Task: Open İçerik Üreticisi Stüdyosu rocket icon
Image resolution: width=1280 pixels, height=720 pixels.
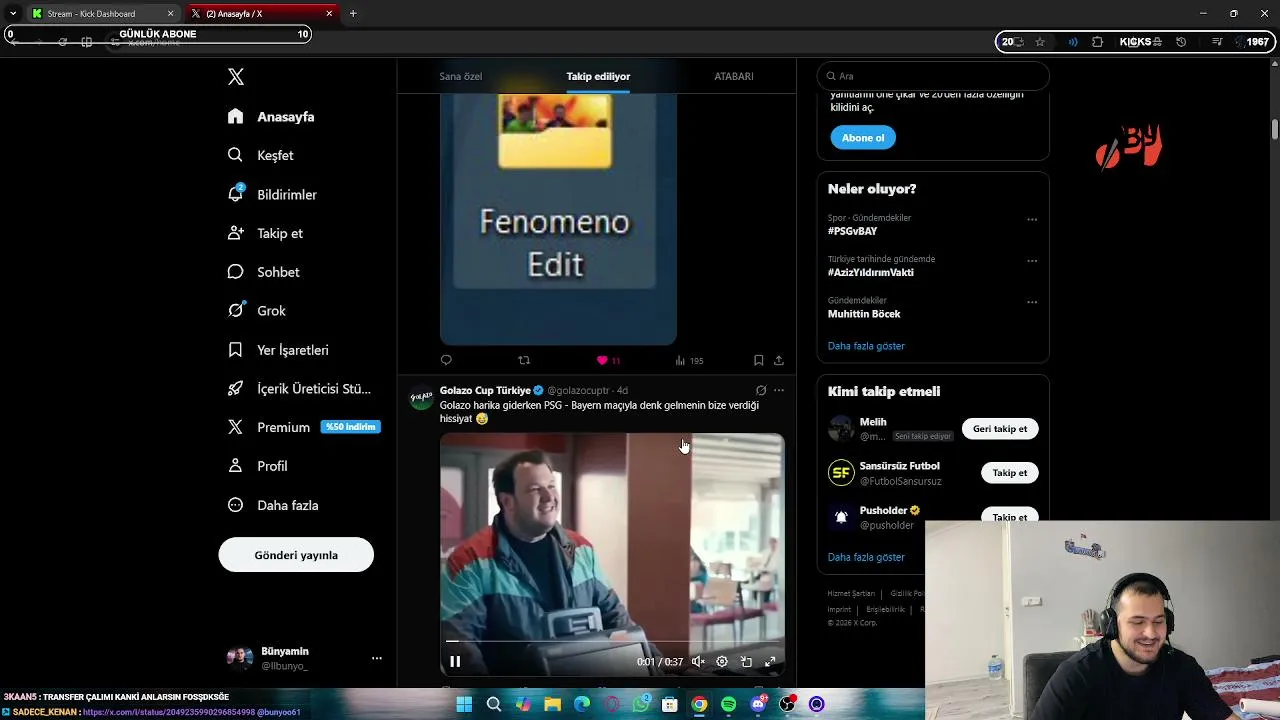Action: coord(235,388)
